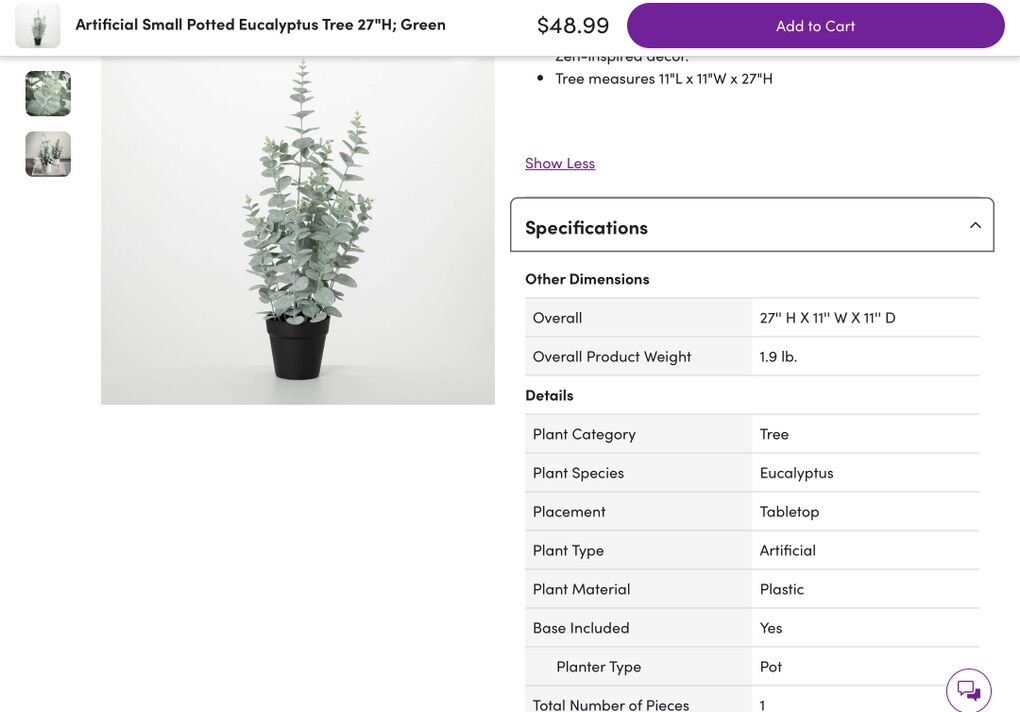Open the live chat bubble icon
Screen dimensions: 1020x712
click(968, 690)
